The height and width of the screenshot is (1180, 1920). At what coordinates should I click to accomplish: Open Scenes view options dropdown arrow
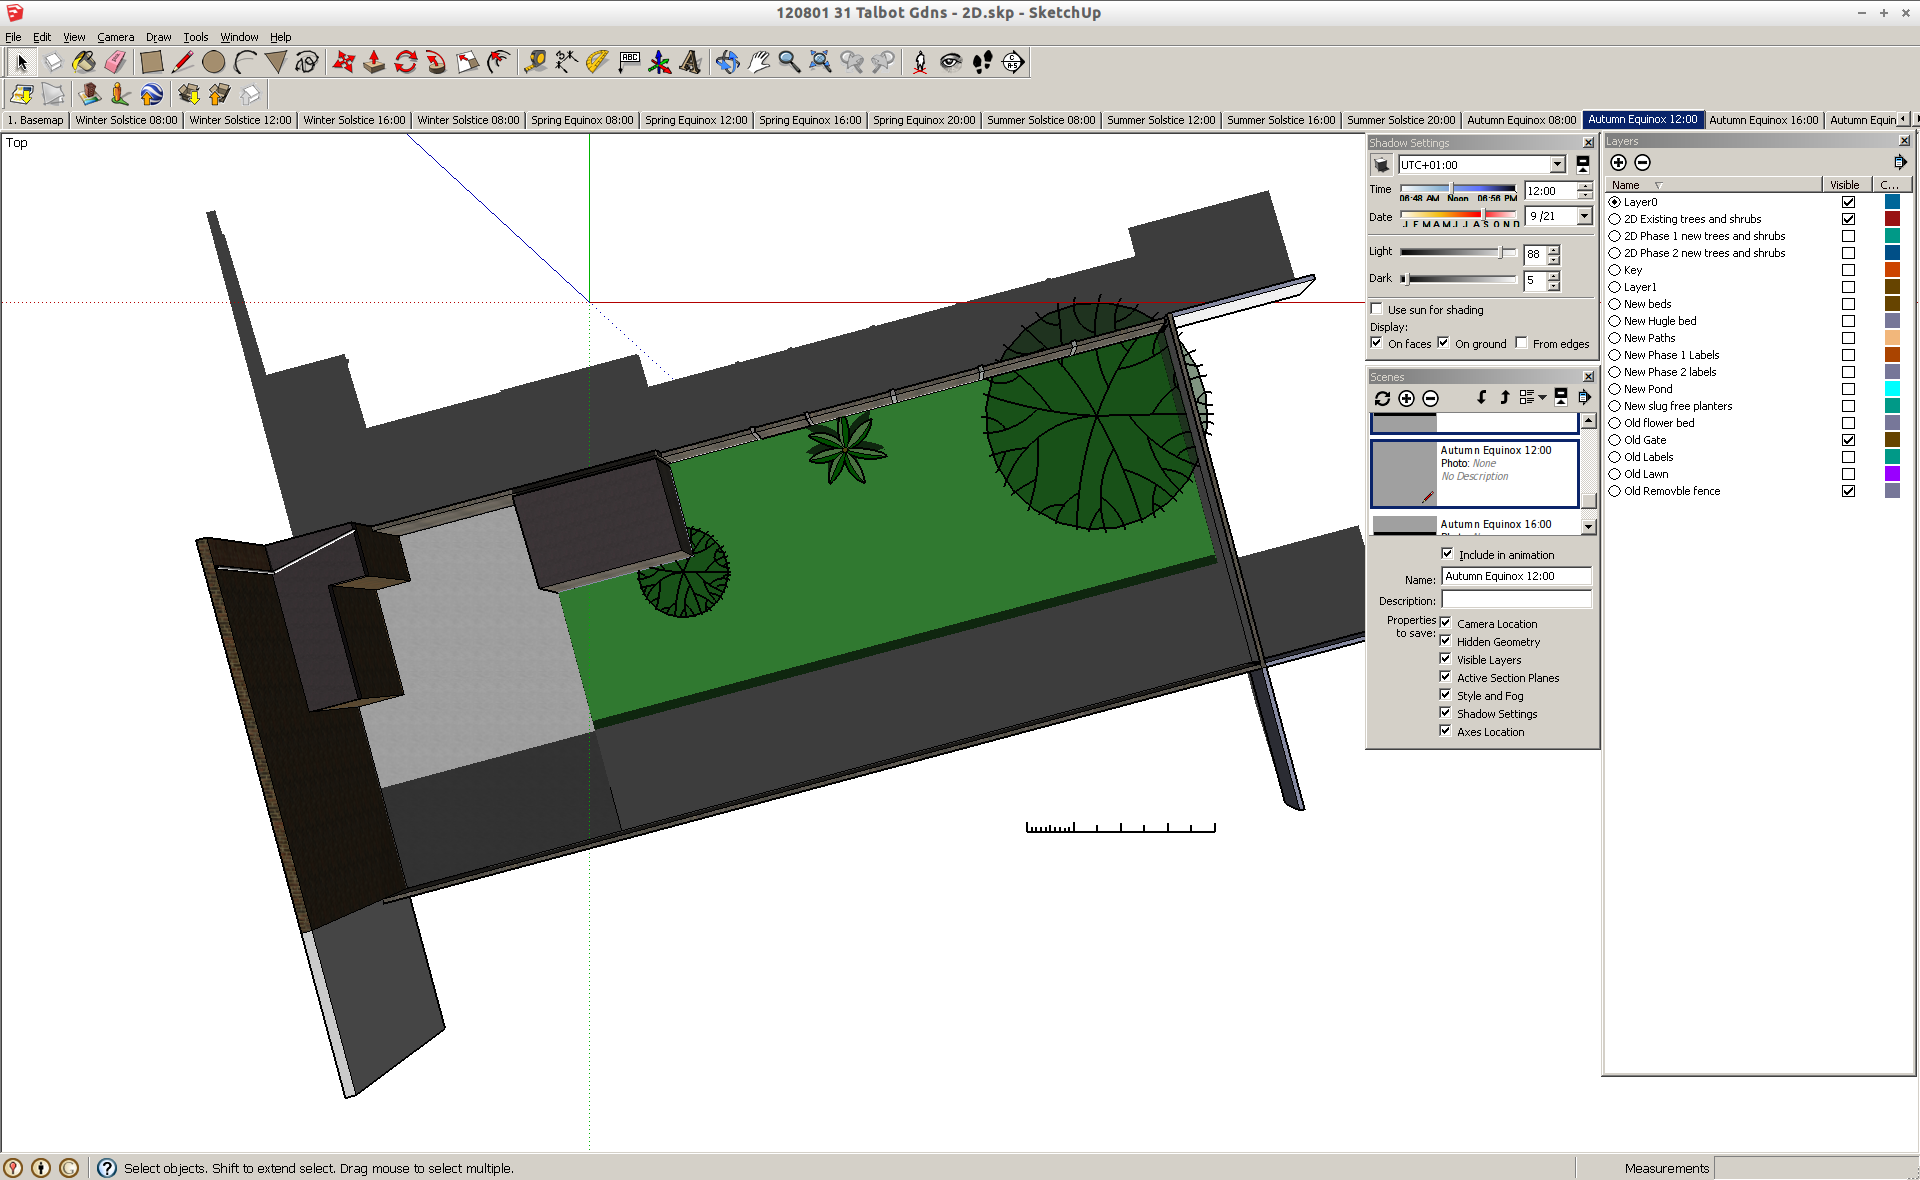coord(1542,398)
